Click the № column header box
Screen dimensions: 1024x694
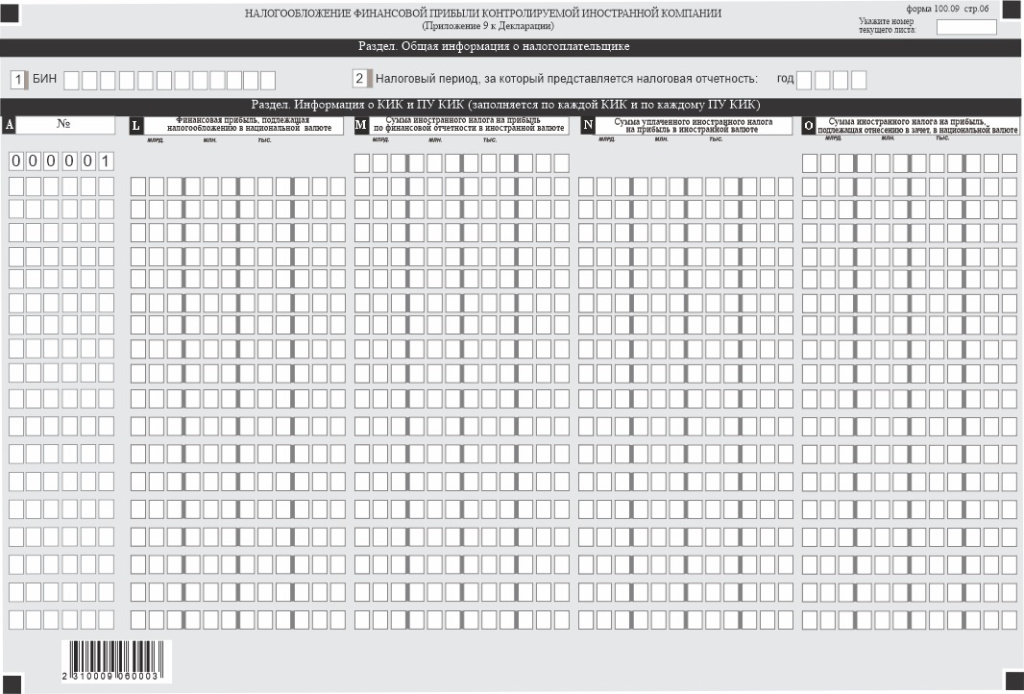66,125
